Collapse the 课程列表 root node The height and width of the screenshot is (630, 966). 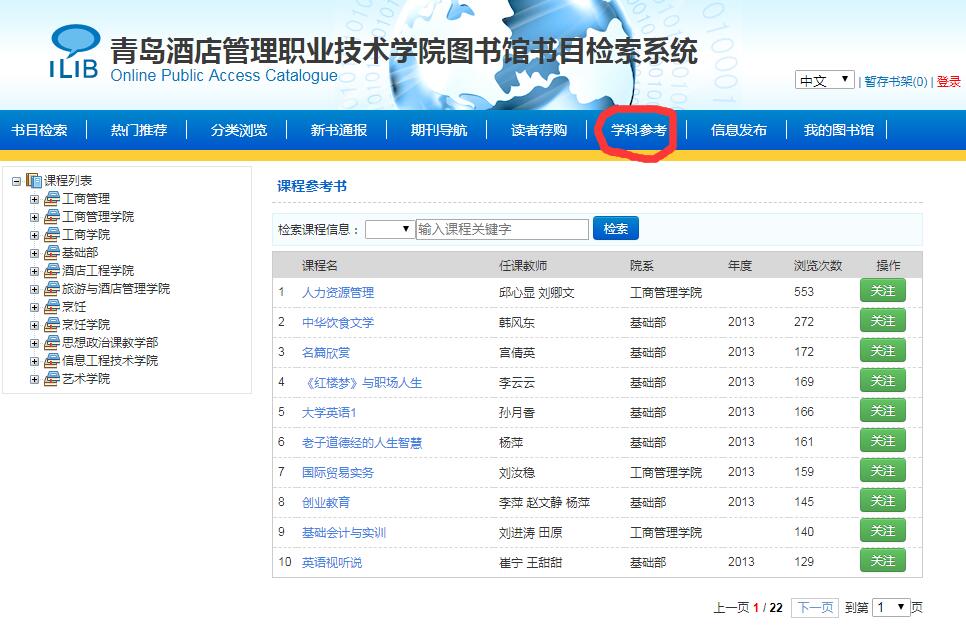pos(16,181)
